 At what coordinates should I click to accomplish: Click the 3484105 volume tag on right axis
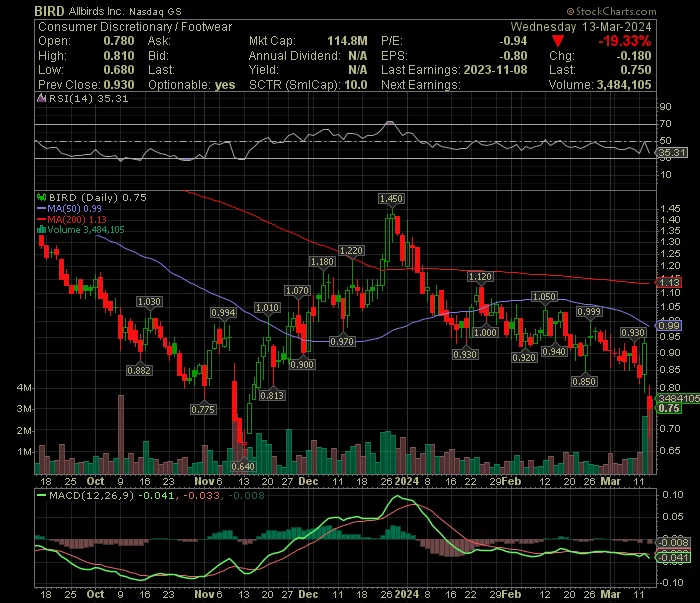[678, 398]
